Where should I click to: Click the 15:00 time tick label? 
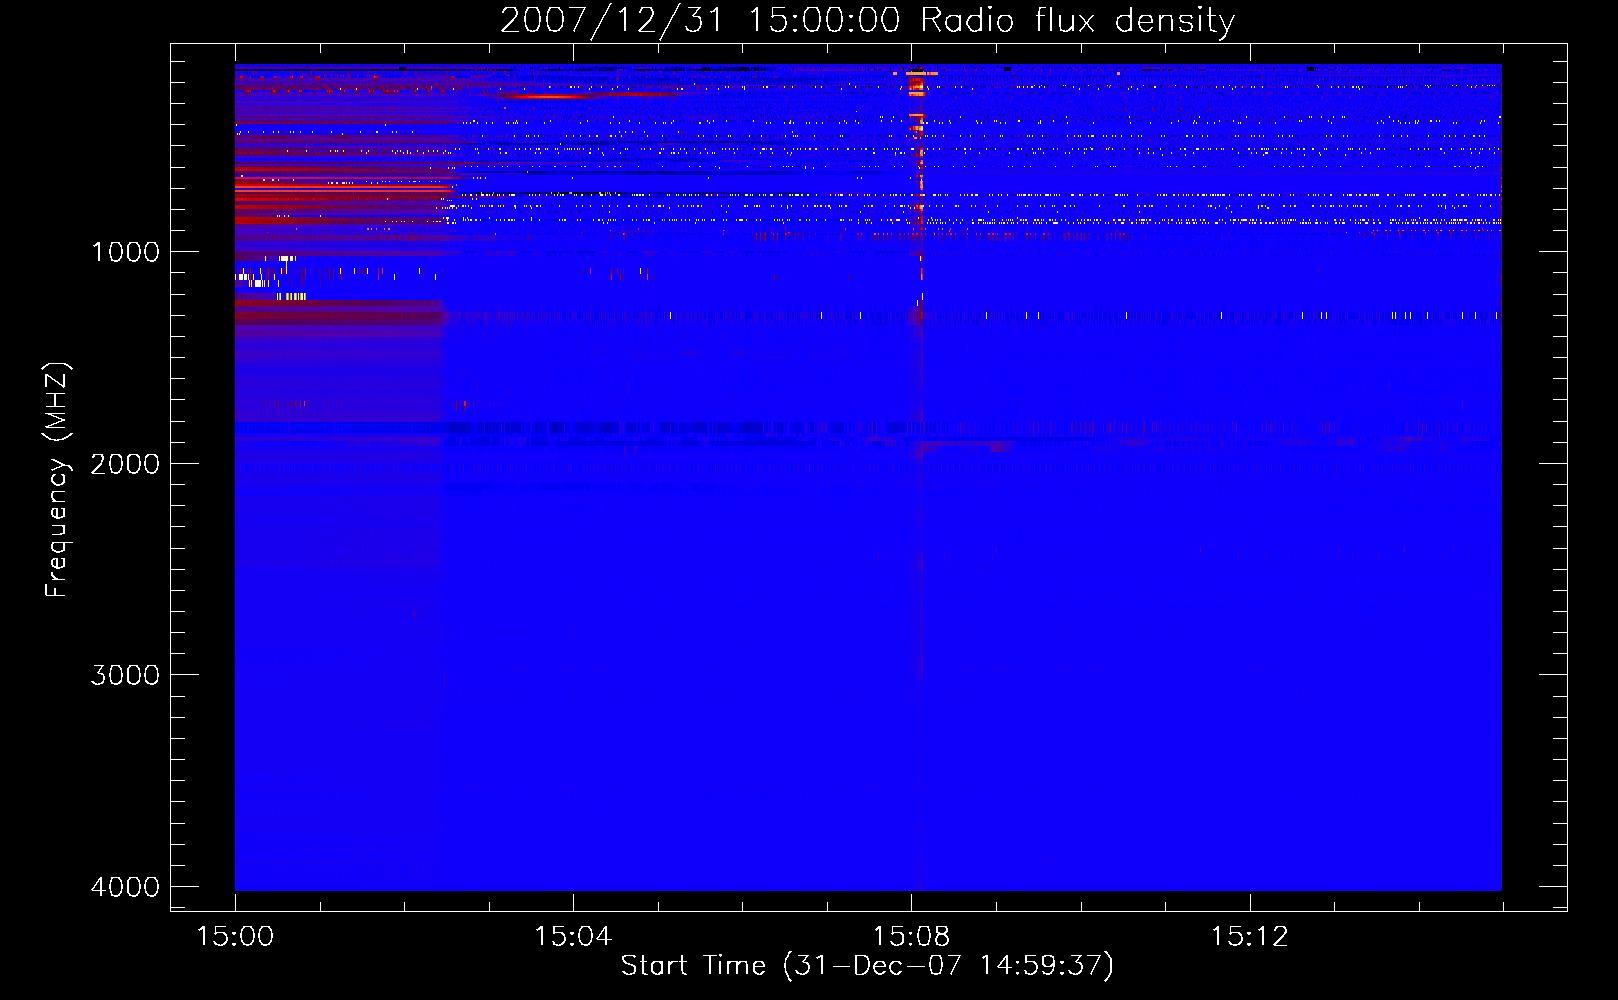coord(235,937)
